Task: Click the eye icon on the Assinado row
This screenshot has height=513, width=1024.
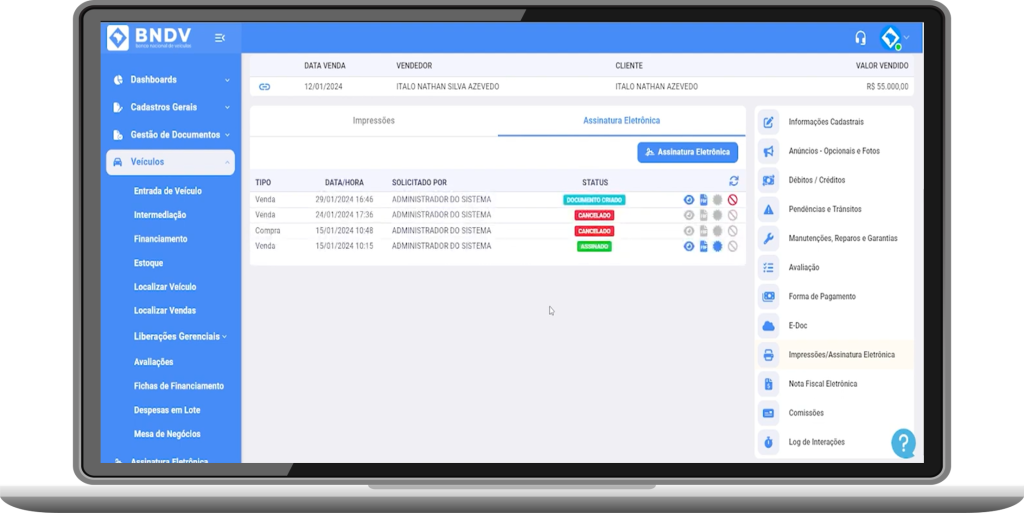Action: point(688,246)
